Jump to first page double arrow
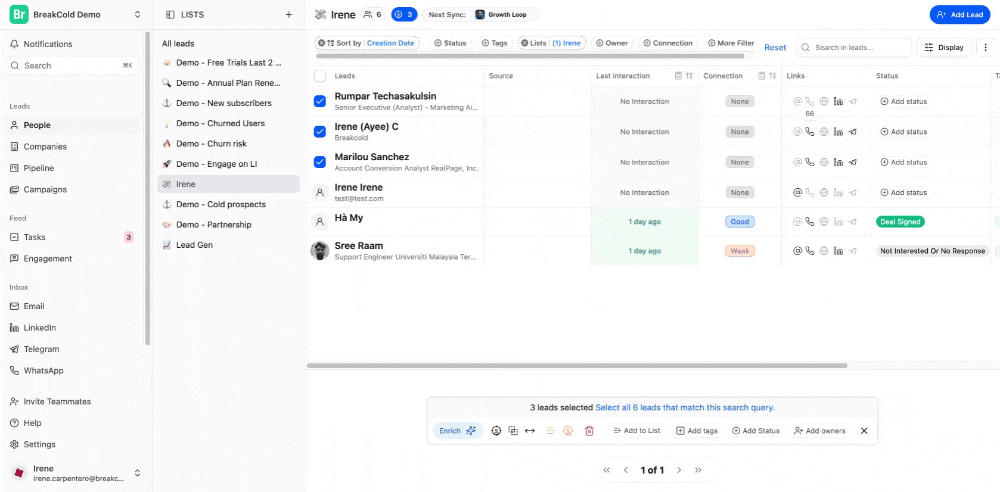This screenshot has width=1000, height=492. click(x=607, y=470)
